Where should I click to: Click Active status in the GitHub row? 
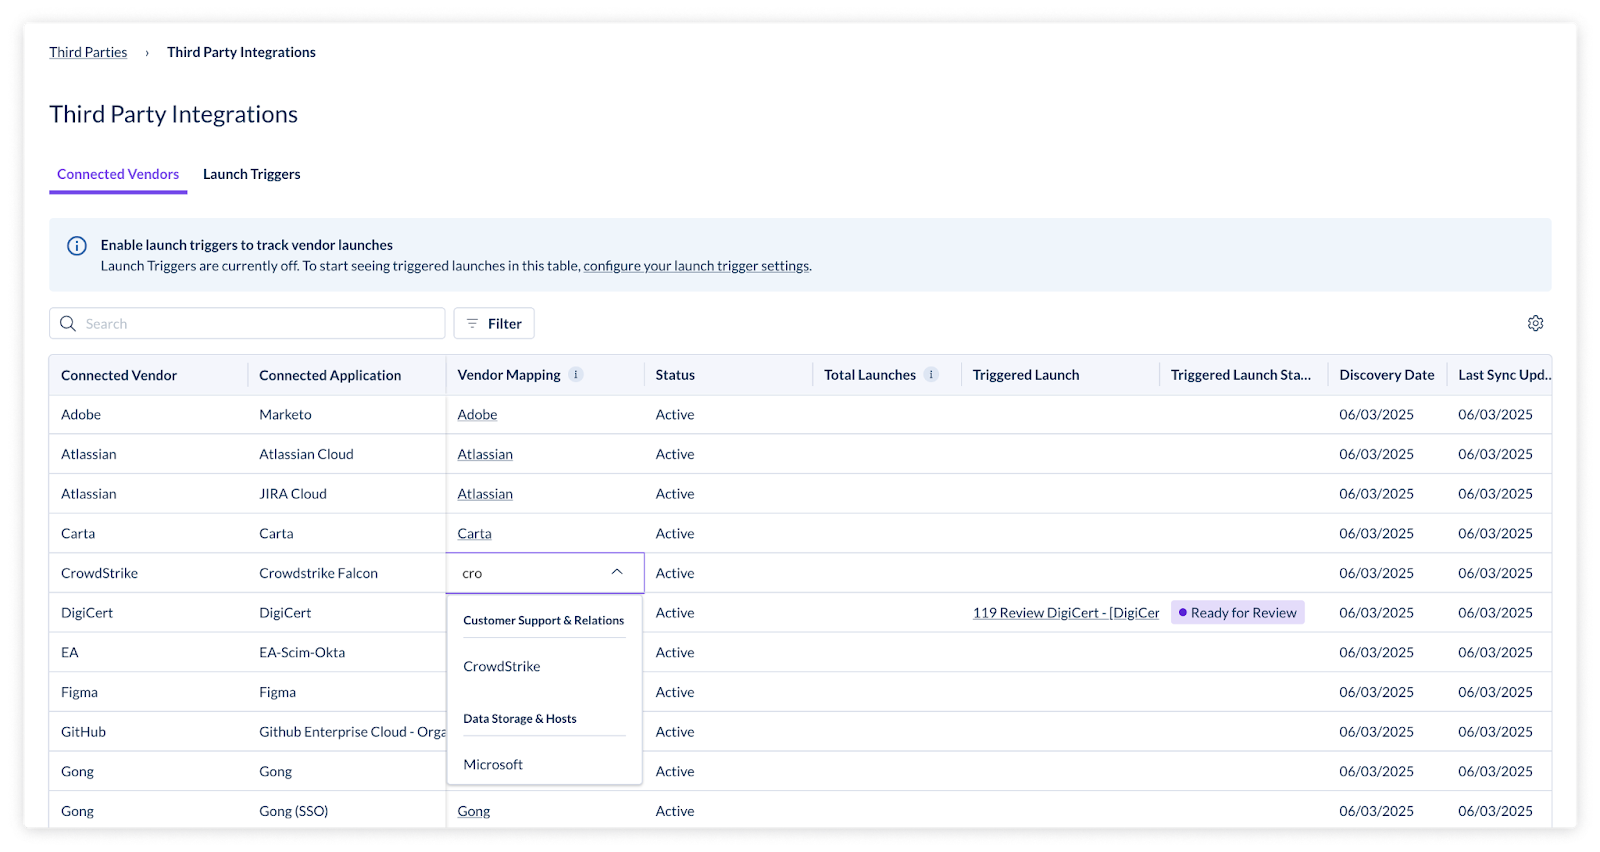[675, 732]
